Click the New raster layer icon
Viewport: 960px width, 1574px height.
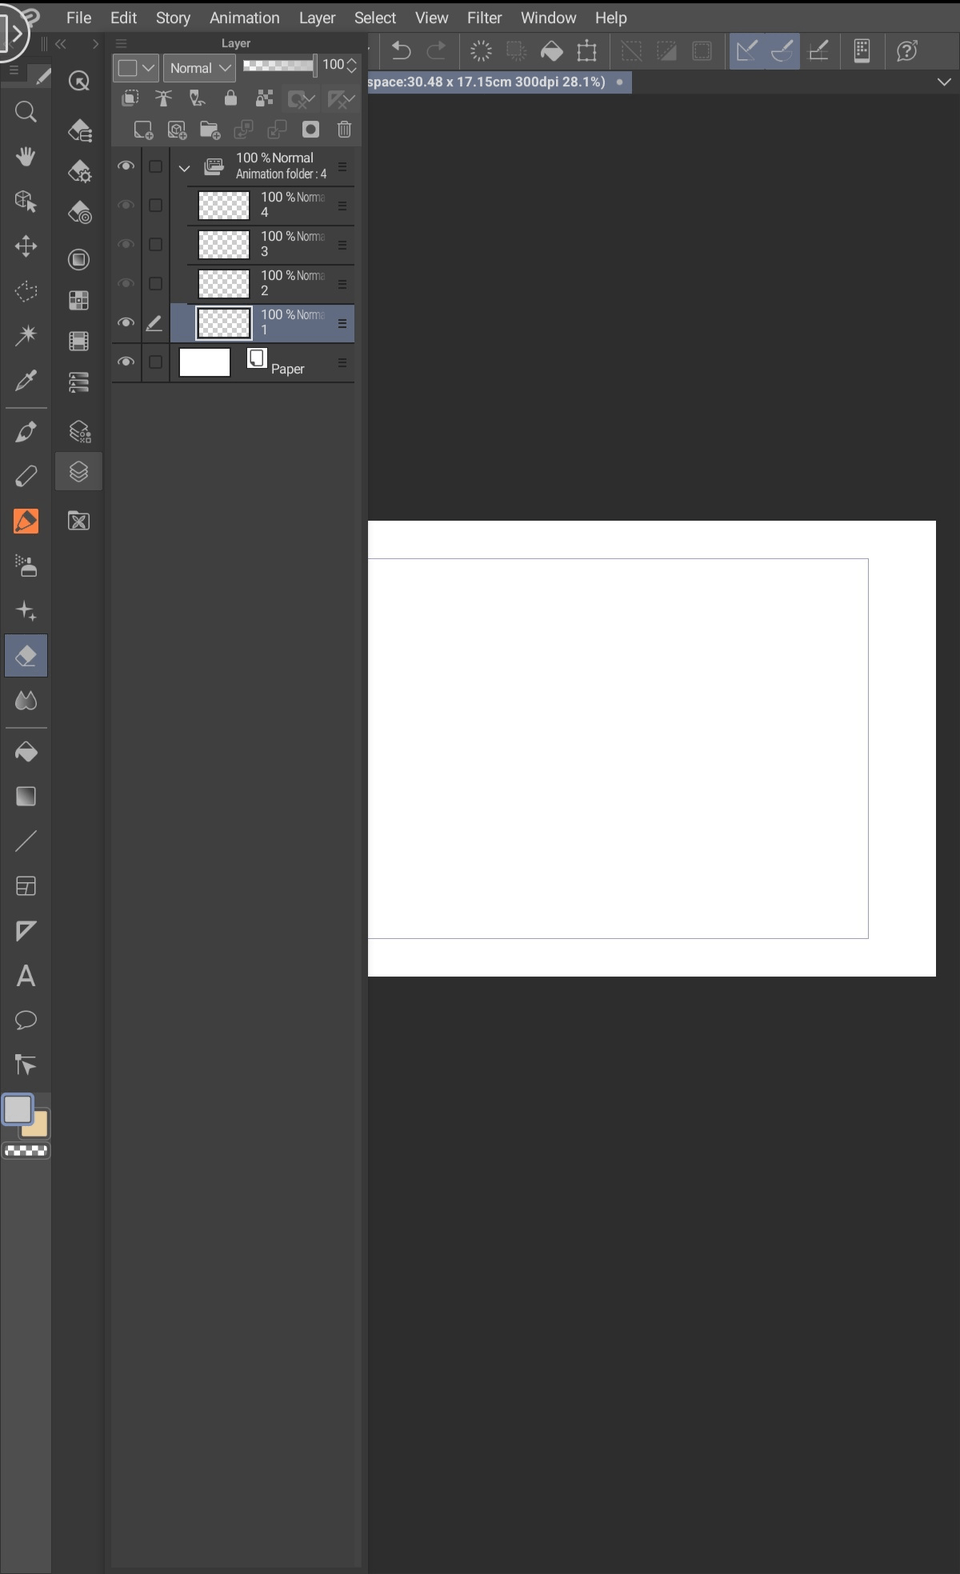click(143, 130)
